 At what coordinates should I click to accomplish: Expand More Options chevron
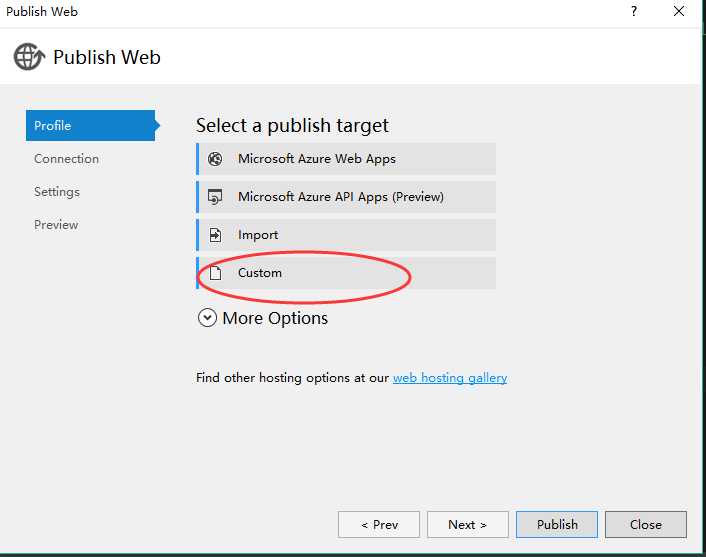[207, 318]
